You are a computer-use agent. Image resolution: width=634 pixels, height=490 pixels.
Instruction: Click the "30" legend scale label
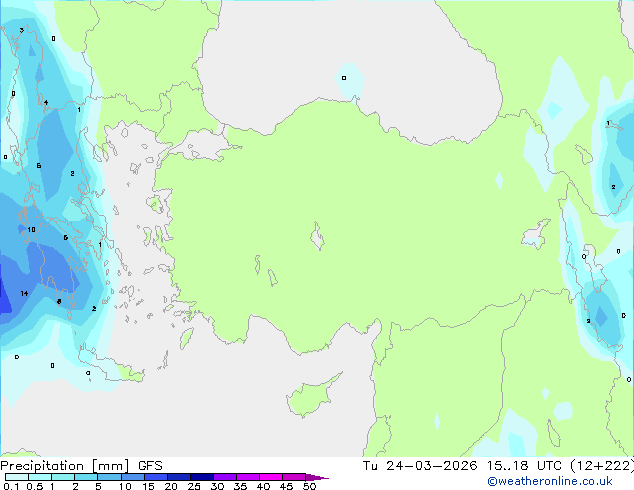point(217,486)
